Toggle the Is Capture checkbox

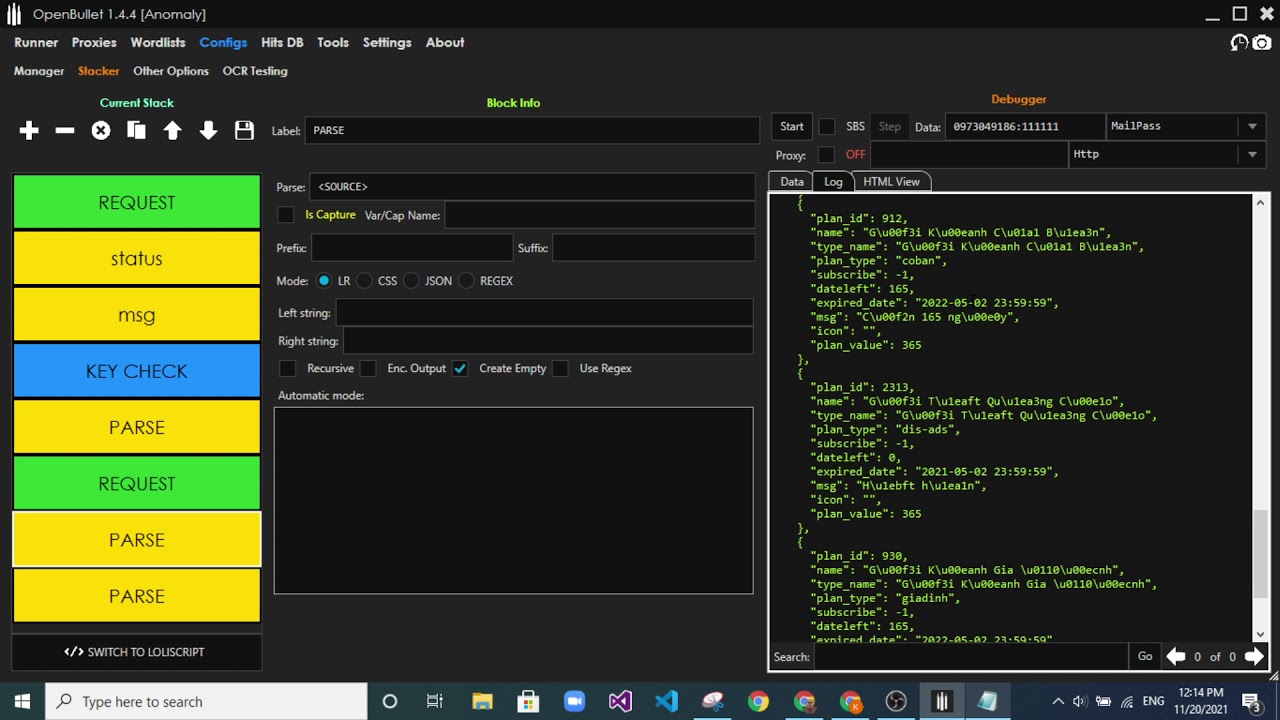click(x=286, y=215)
